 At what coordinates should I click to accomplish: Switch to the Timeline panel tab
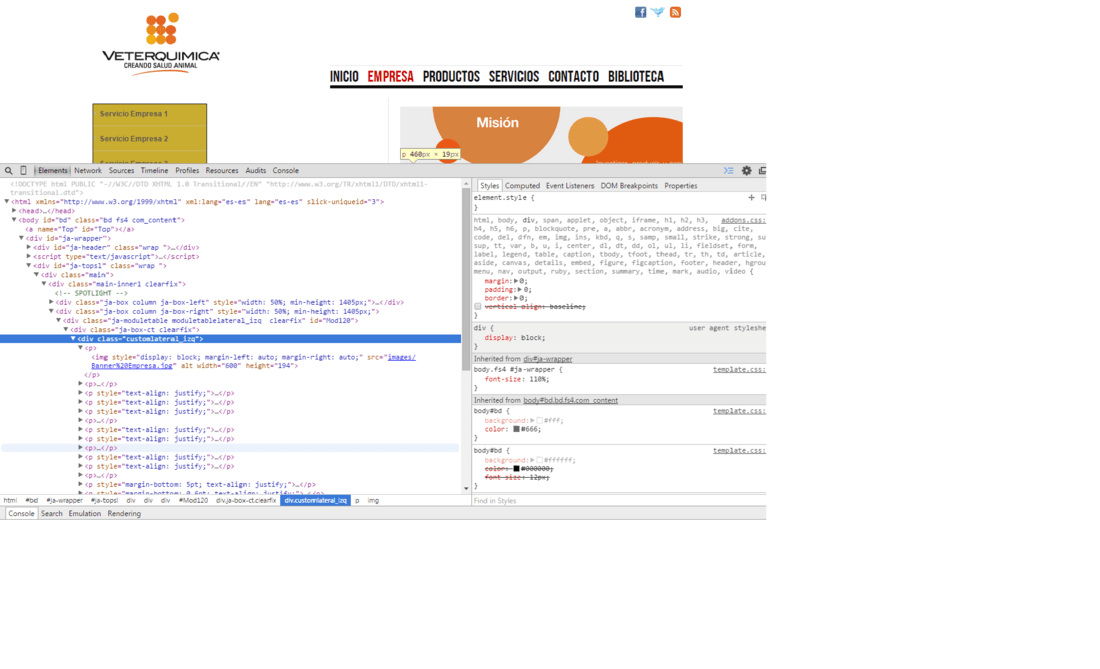tap(154, 170)
